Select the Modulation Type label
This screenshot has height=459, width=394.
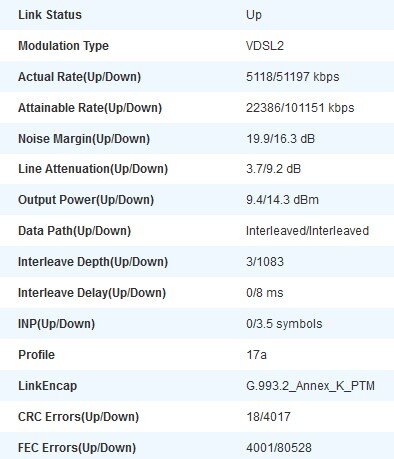(63, 46)
